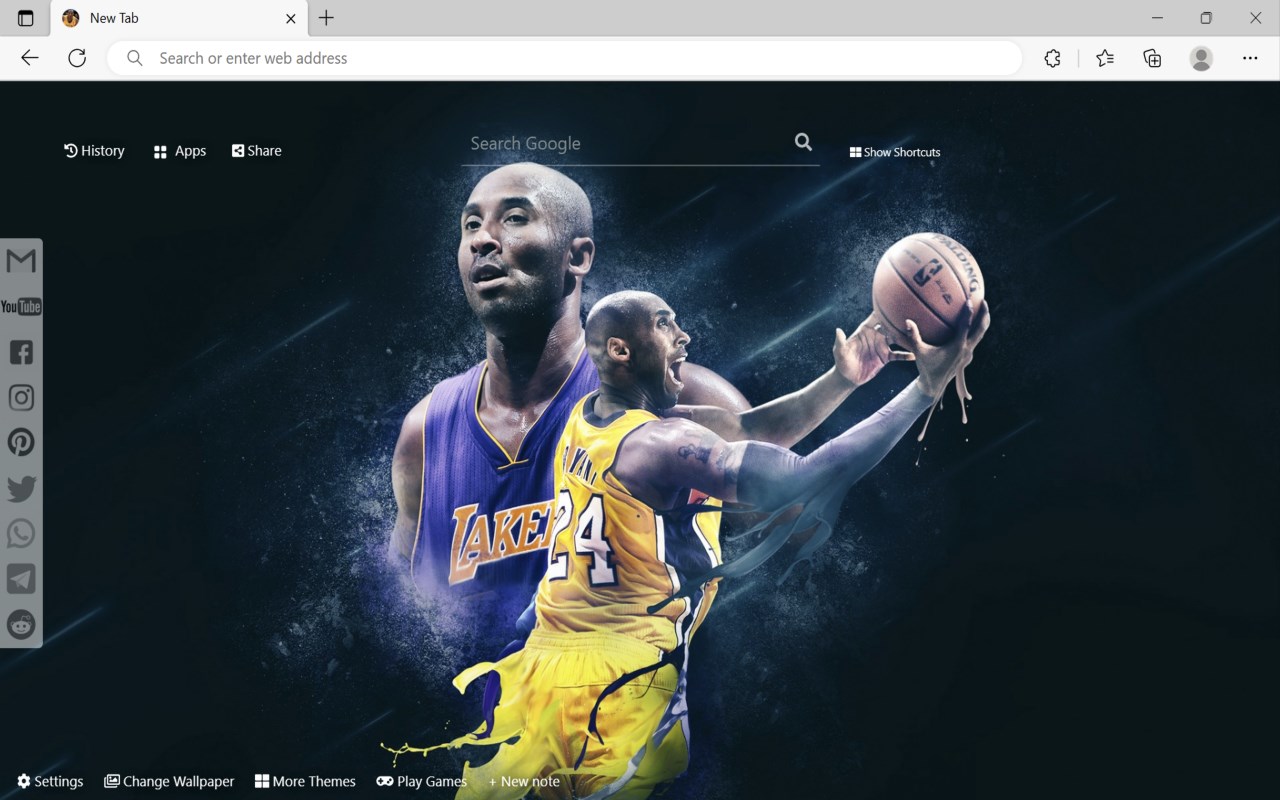Viewport: 1280px width, 800px height.
Task: Open Gmail from the sidebar
Action: [21, 261]
